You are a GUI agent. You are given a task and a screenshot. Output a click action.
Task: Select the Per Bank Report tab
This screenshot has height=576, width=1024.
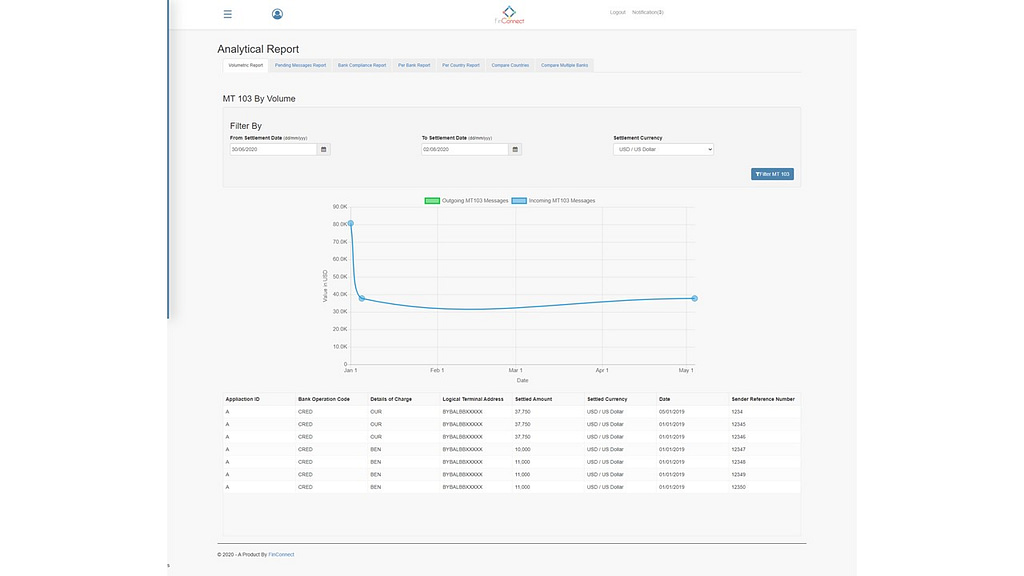point(414,65)
